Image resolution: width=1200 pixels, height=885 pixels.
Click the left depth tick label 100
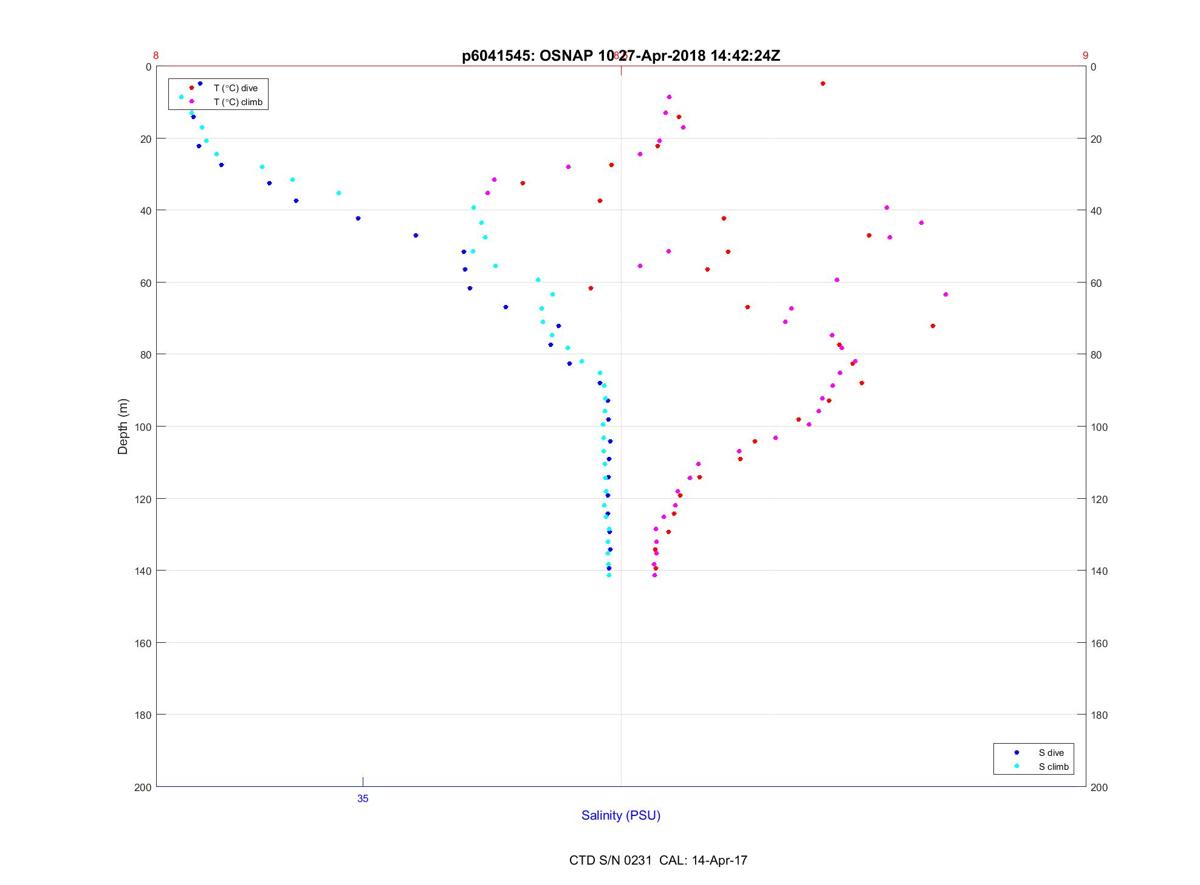(142, 427)
